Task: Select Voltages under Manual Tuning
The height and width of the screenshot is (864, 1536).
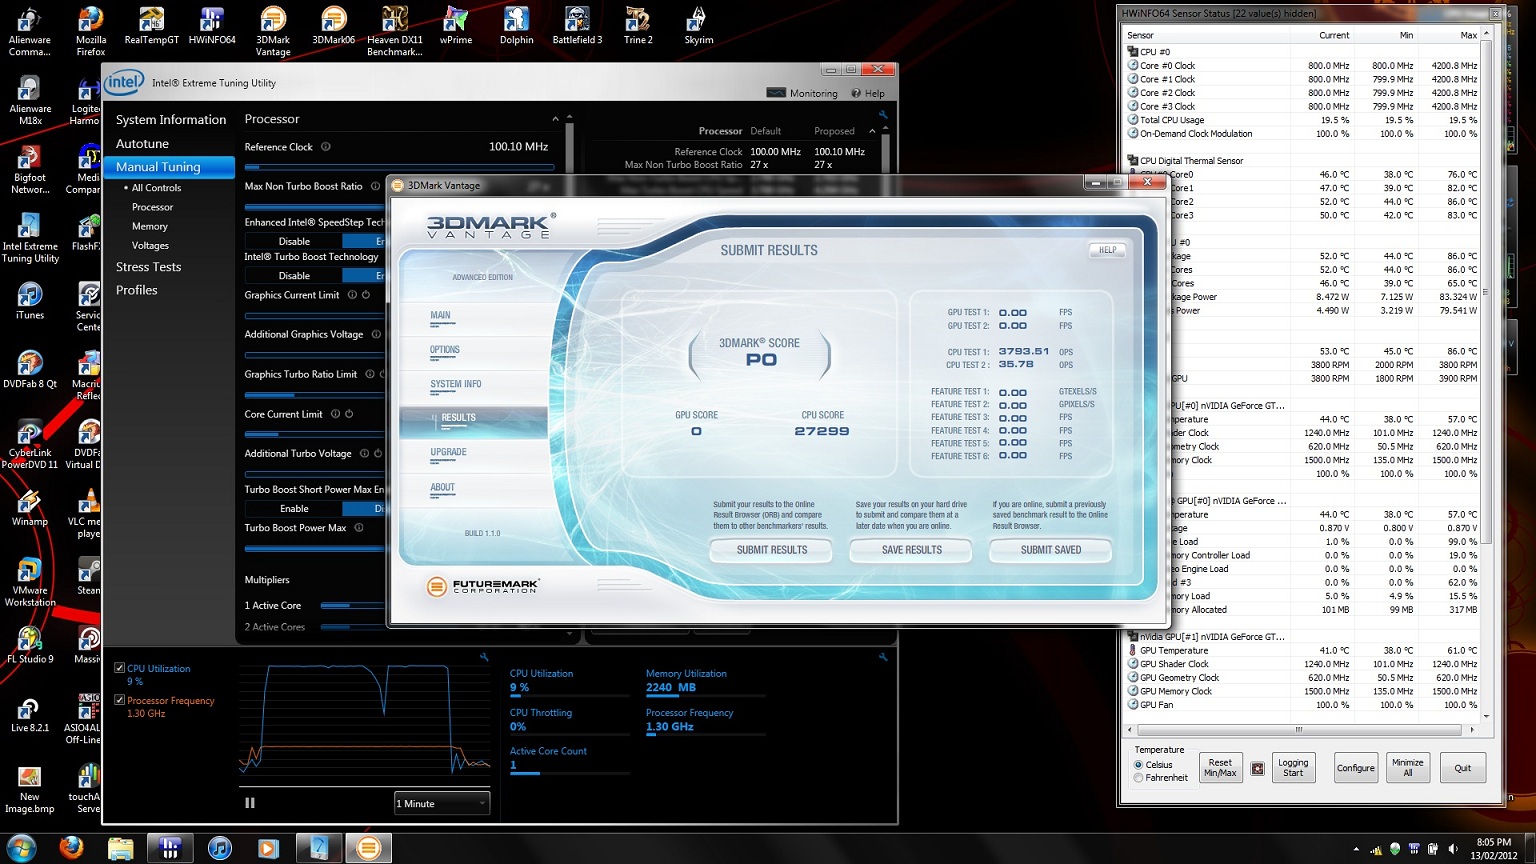Action: pyautogui.click(x=150, y=245)
